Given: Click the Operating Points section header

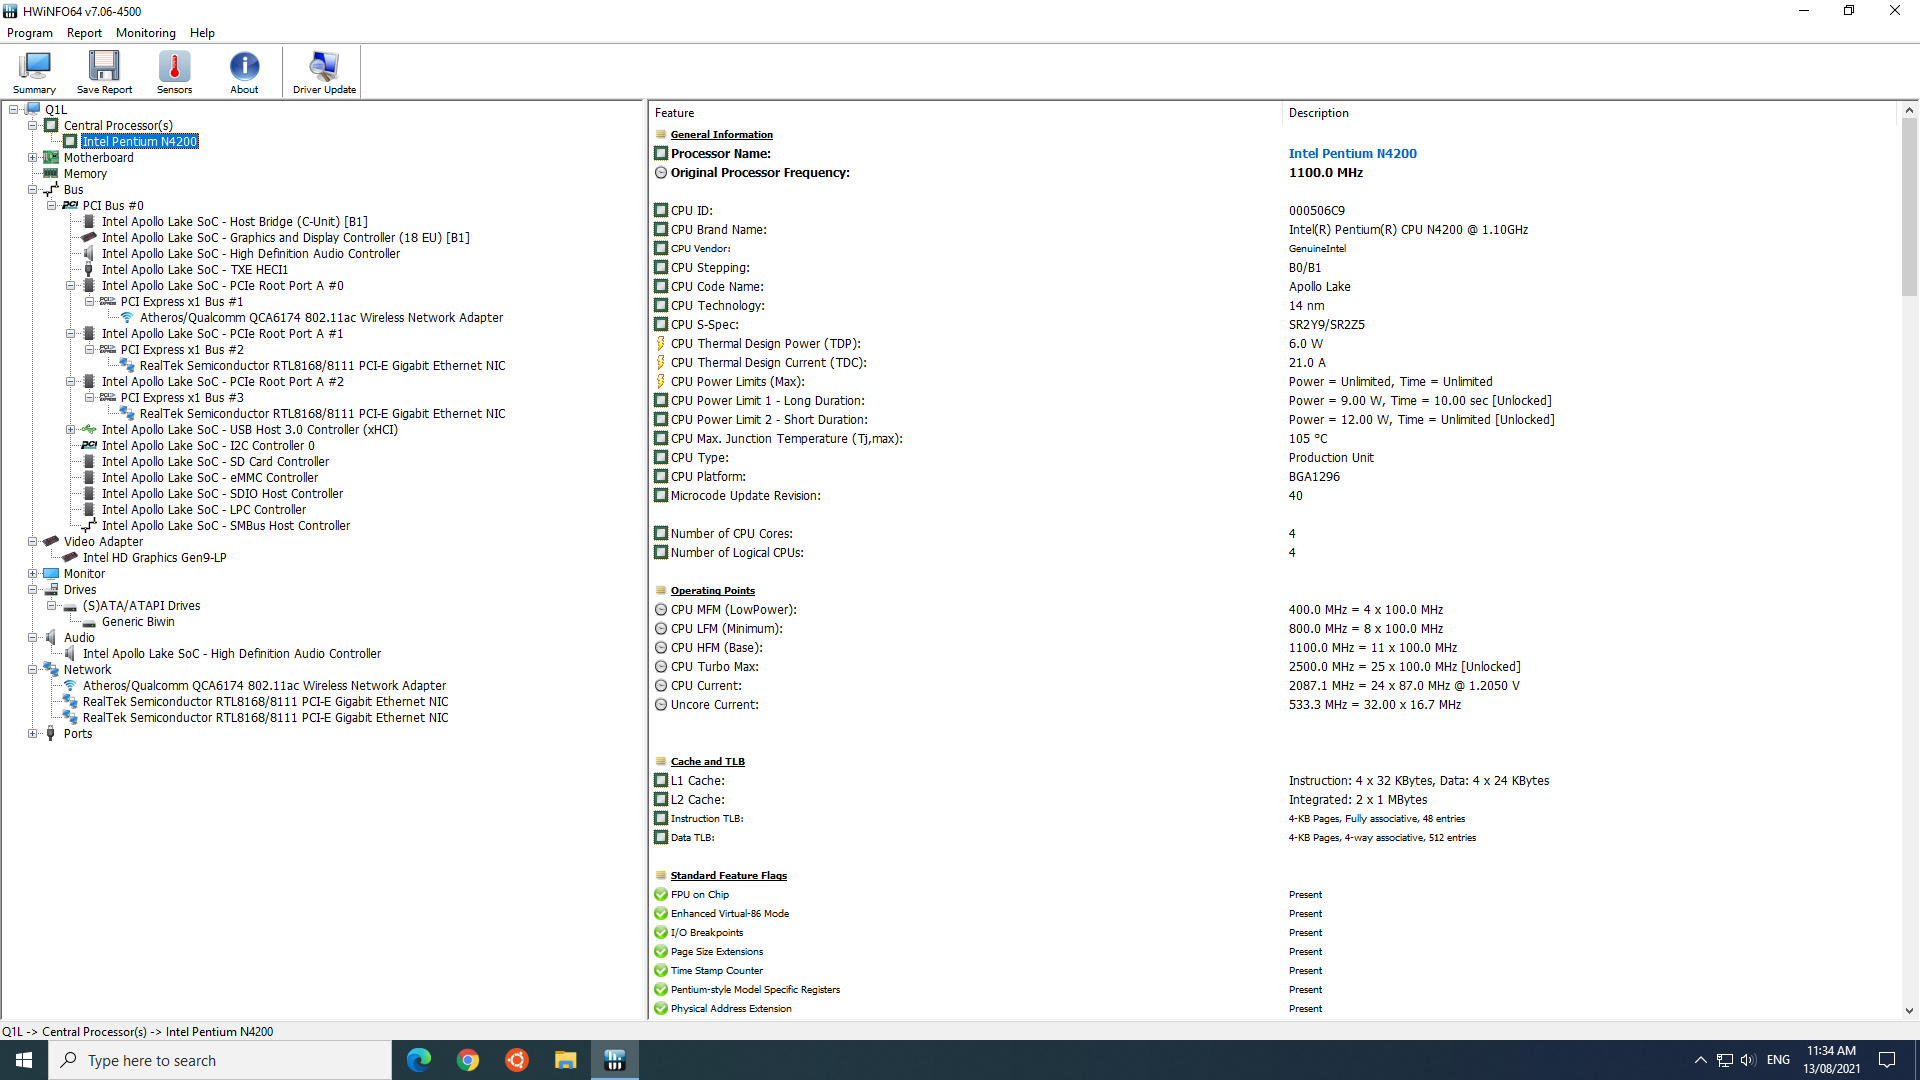Looking at the screenshot, I should [712, 591].
